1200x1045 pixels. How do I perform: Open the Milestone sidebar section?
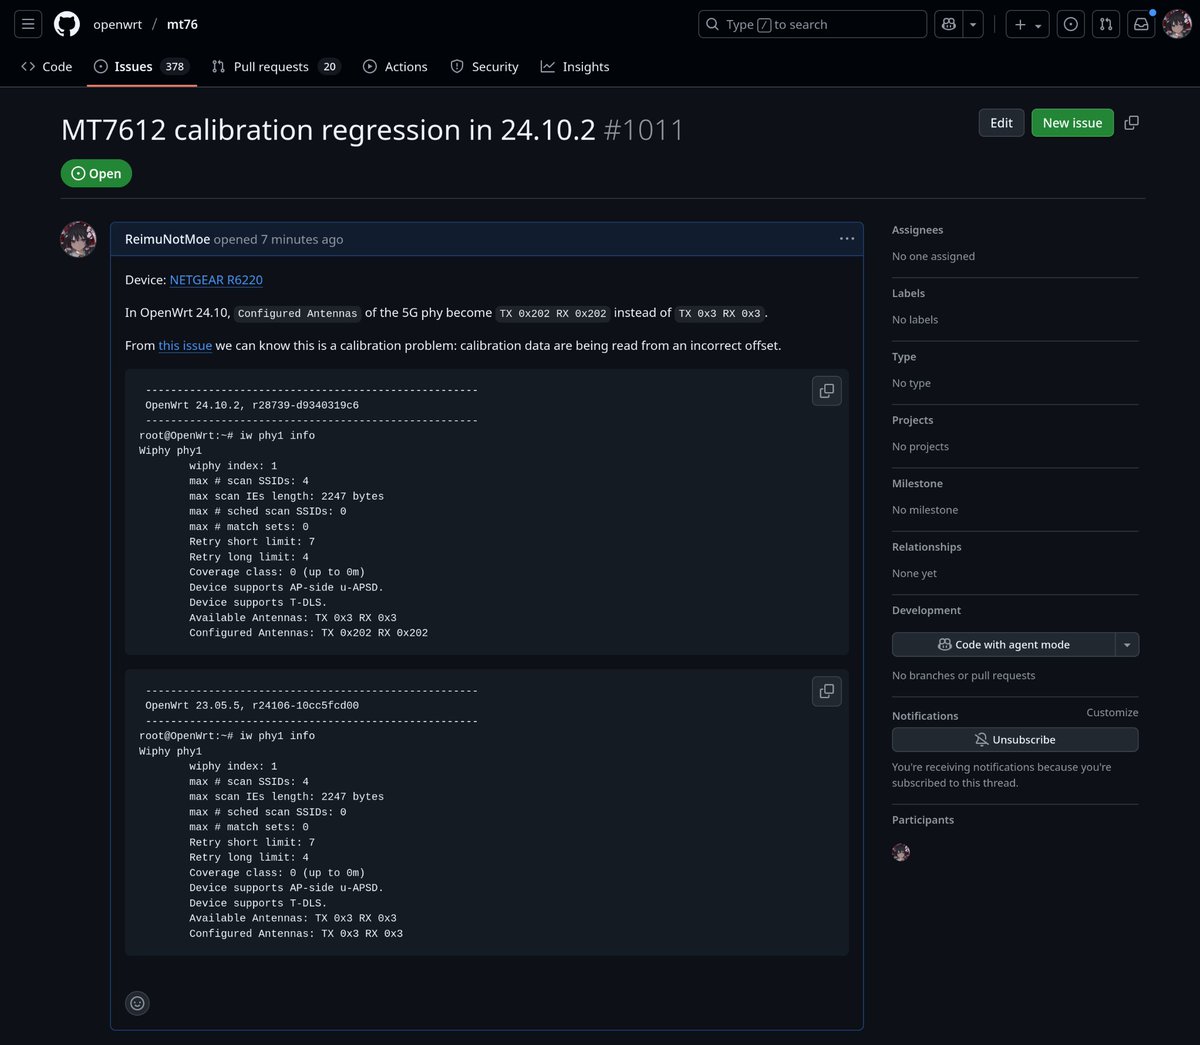pos(917,483)
